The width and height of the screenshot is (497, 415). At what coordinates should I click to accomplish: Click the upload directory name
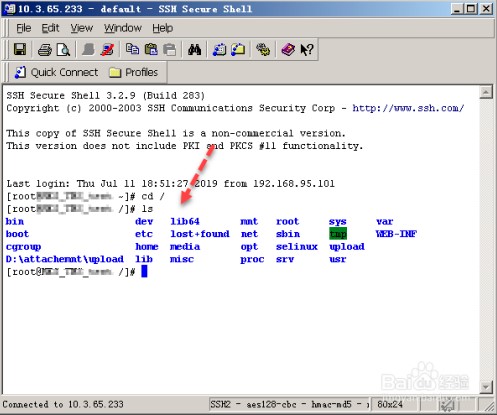tap(347, 247)
